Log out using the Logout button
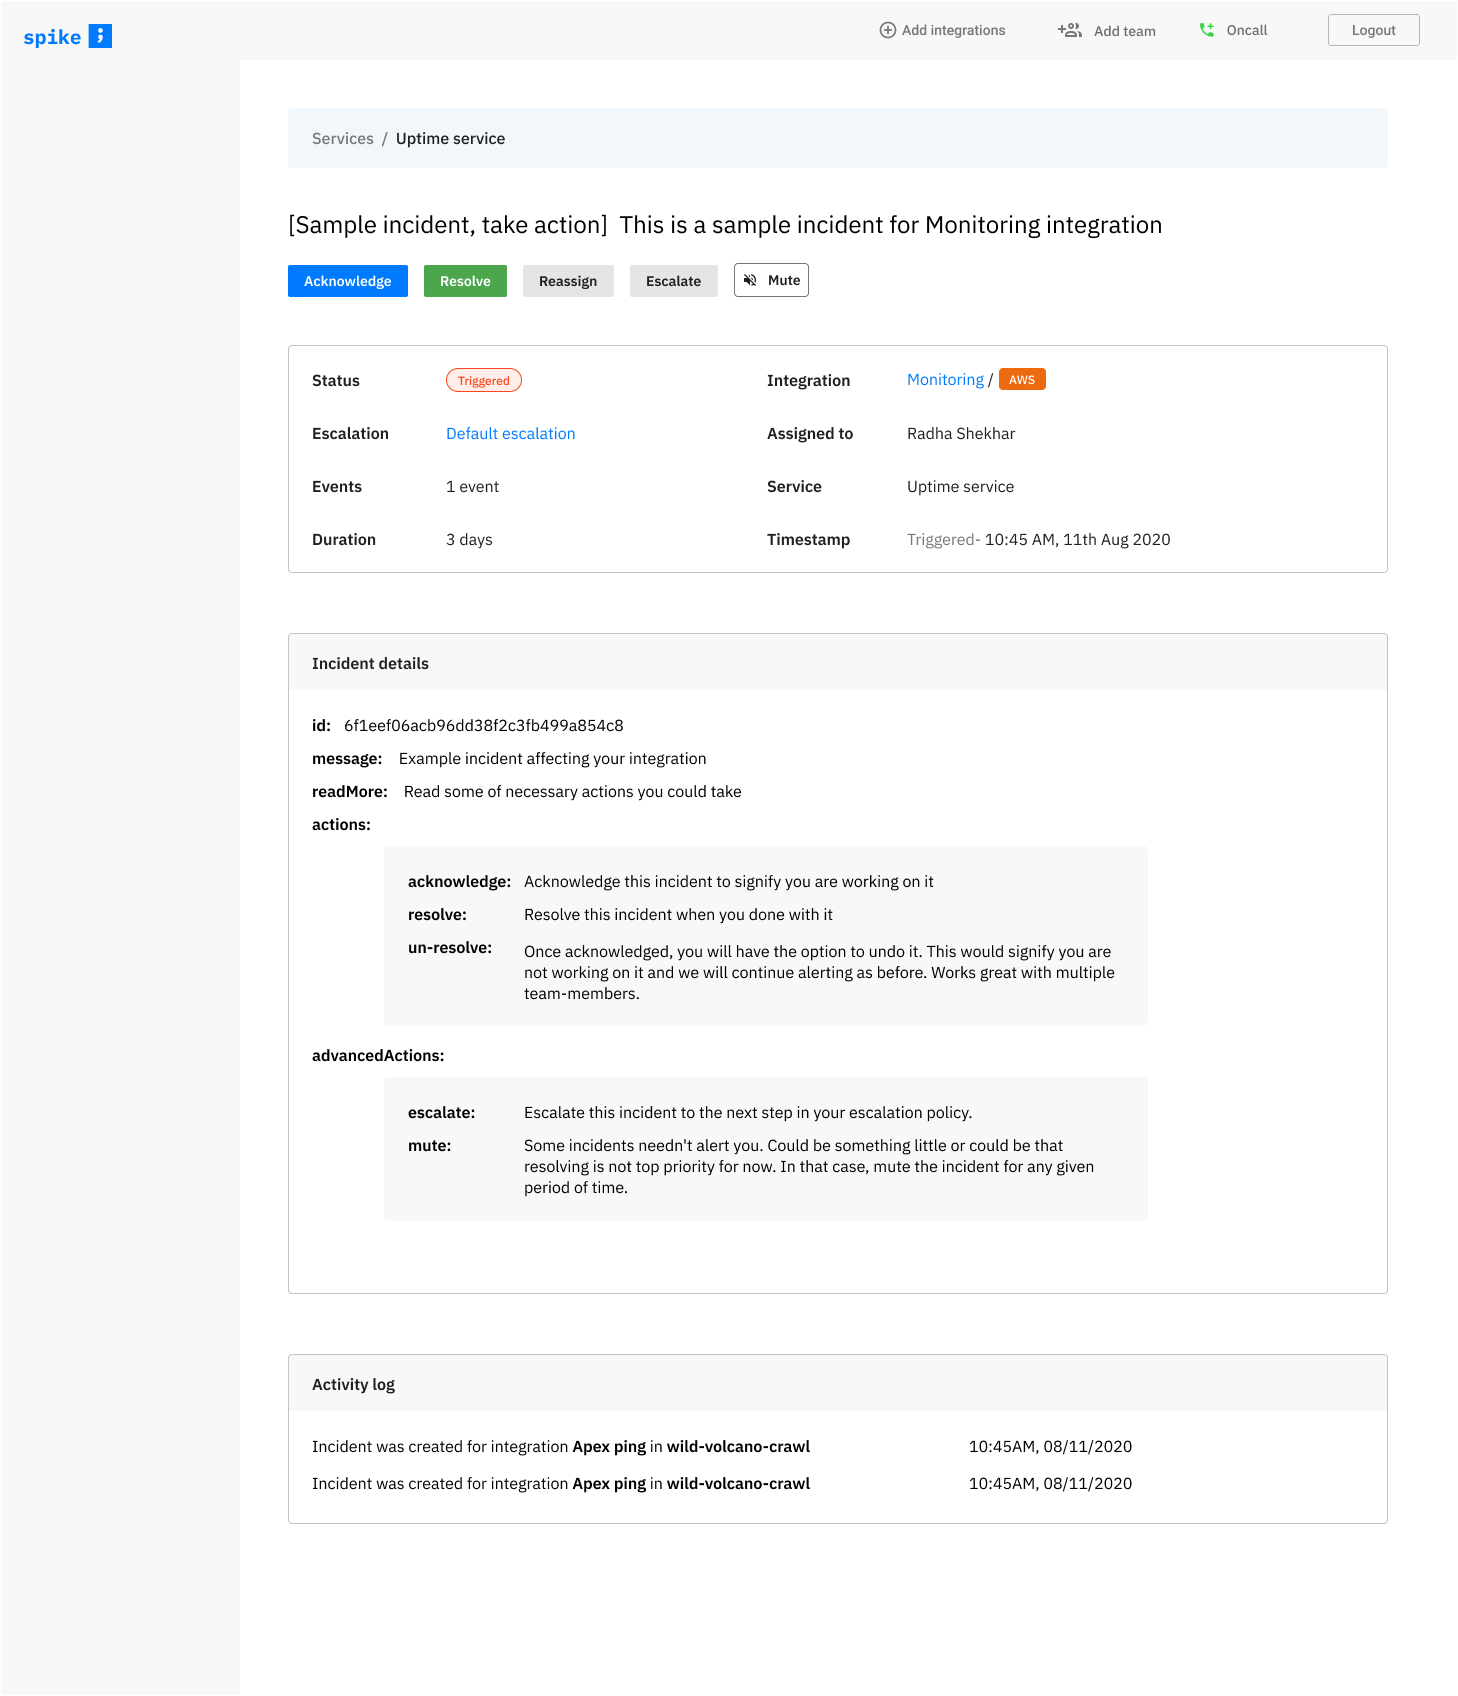The width and height of the screenshot is (1458, 1696). [1373, 30]
